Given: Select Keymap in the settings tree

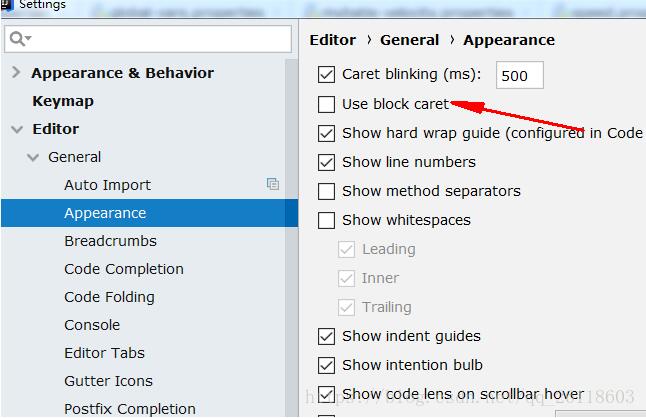Looking at the screenshot, I should tap(63, 101).
